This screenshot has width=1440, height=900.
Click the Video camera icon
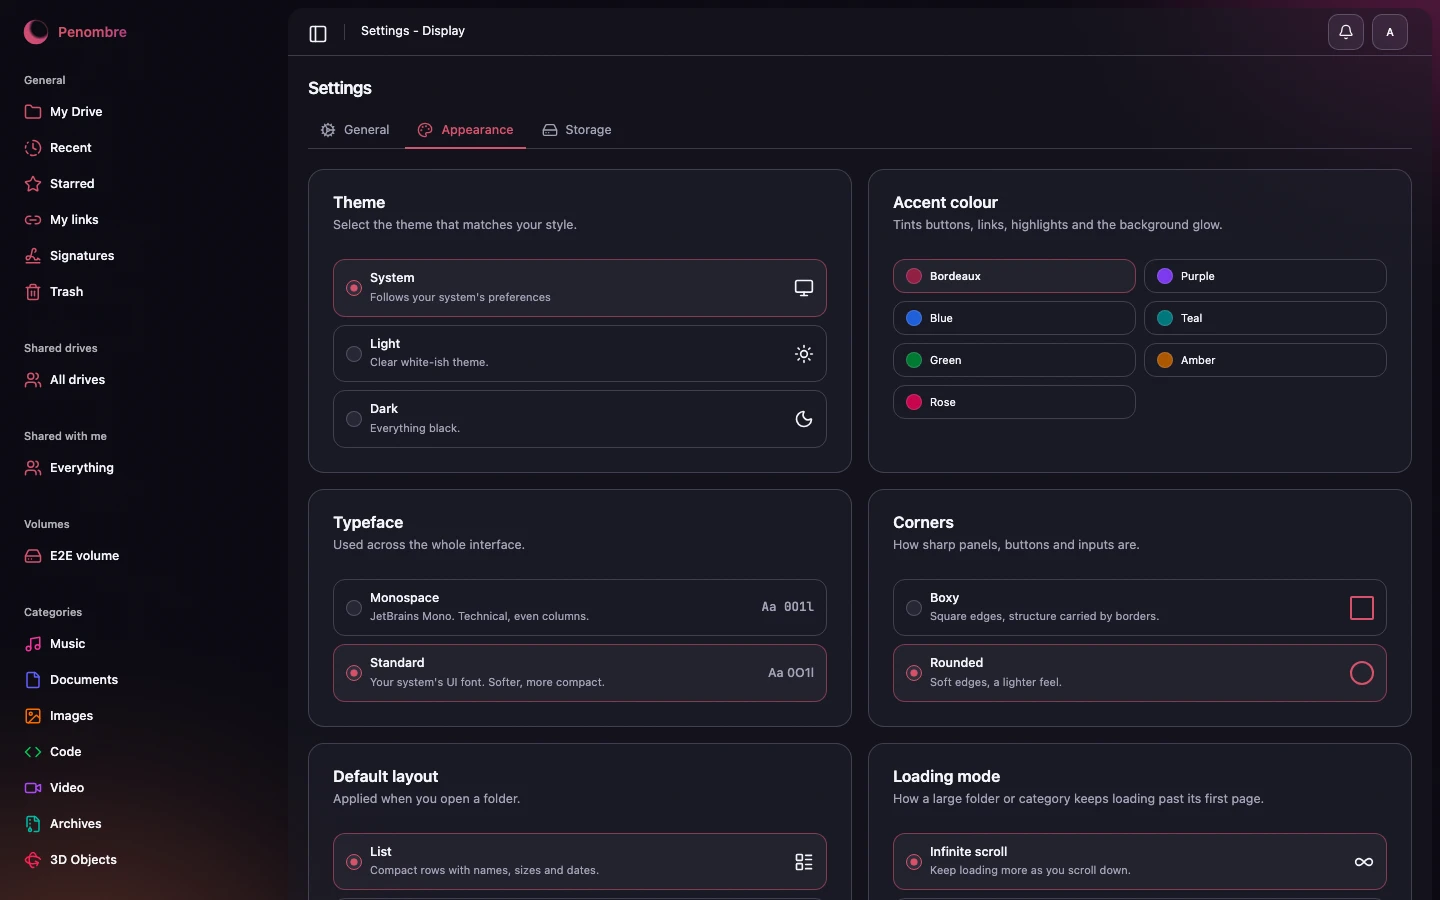33,788
